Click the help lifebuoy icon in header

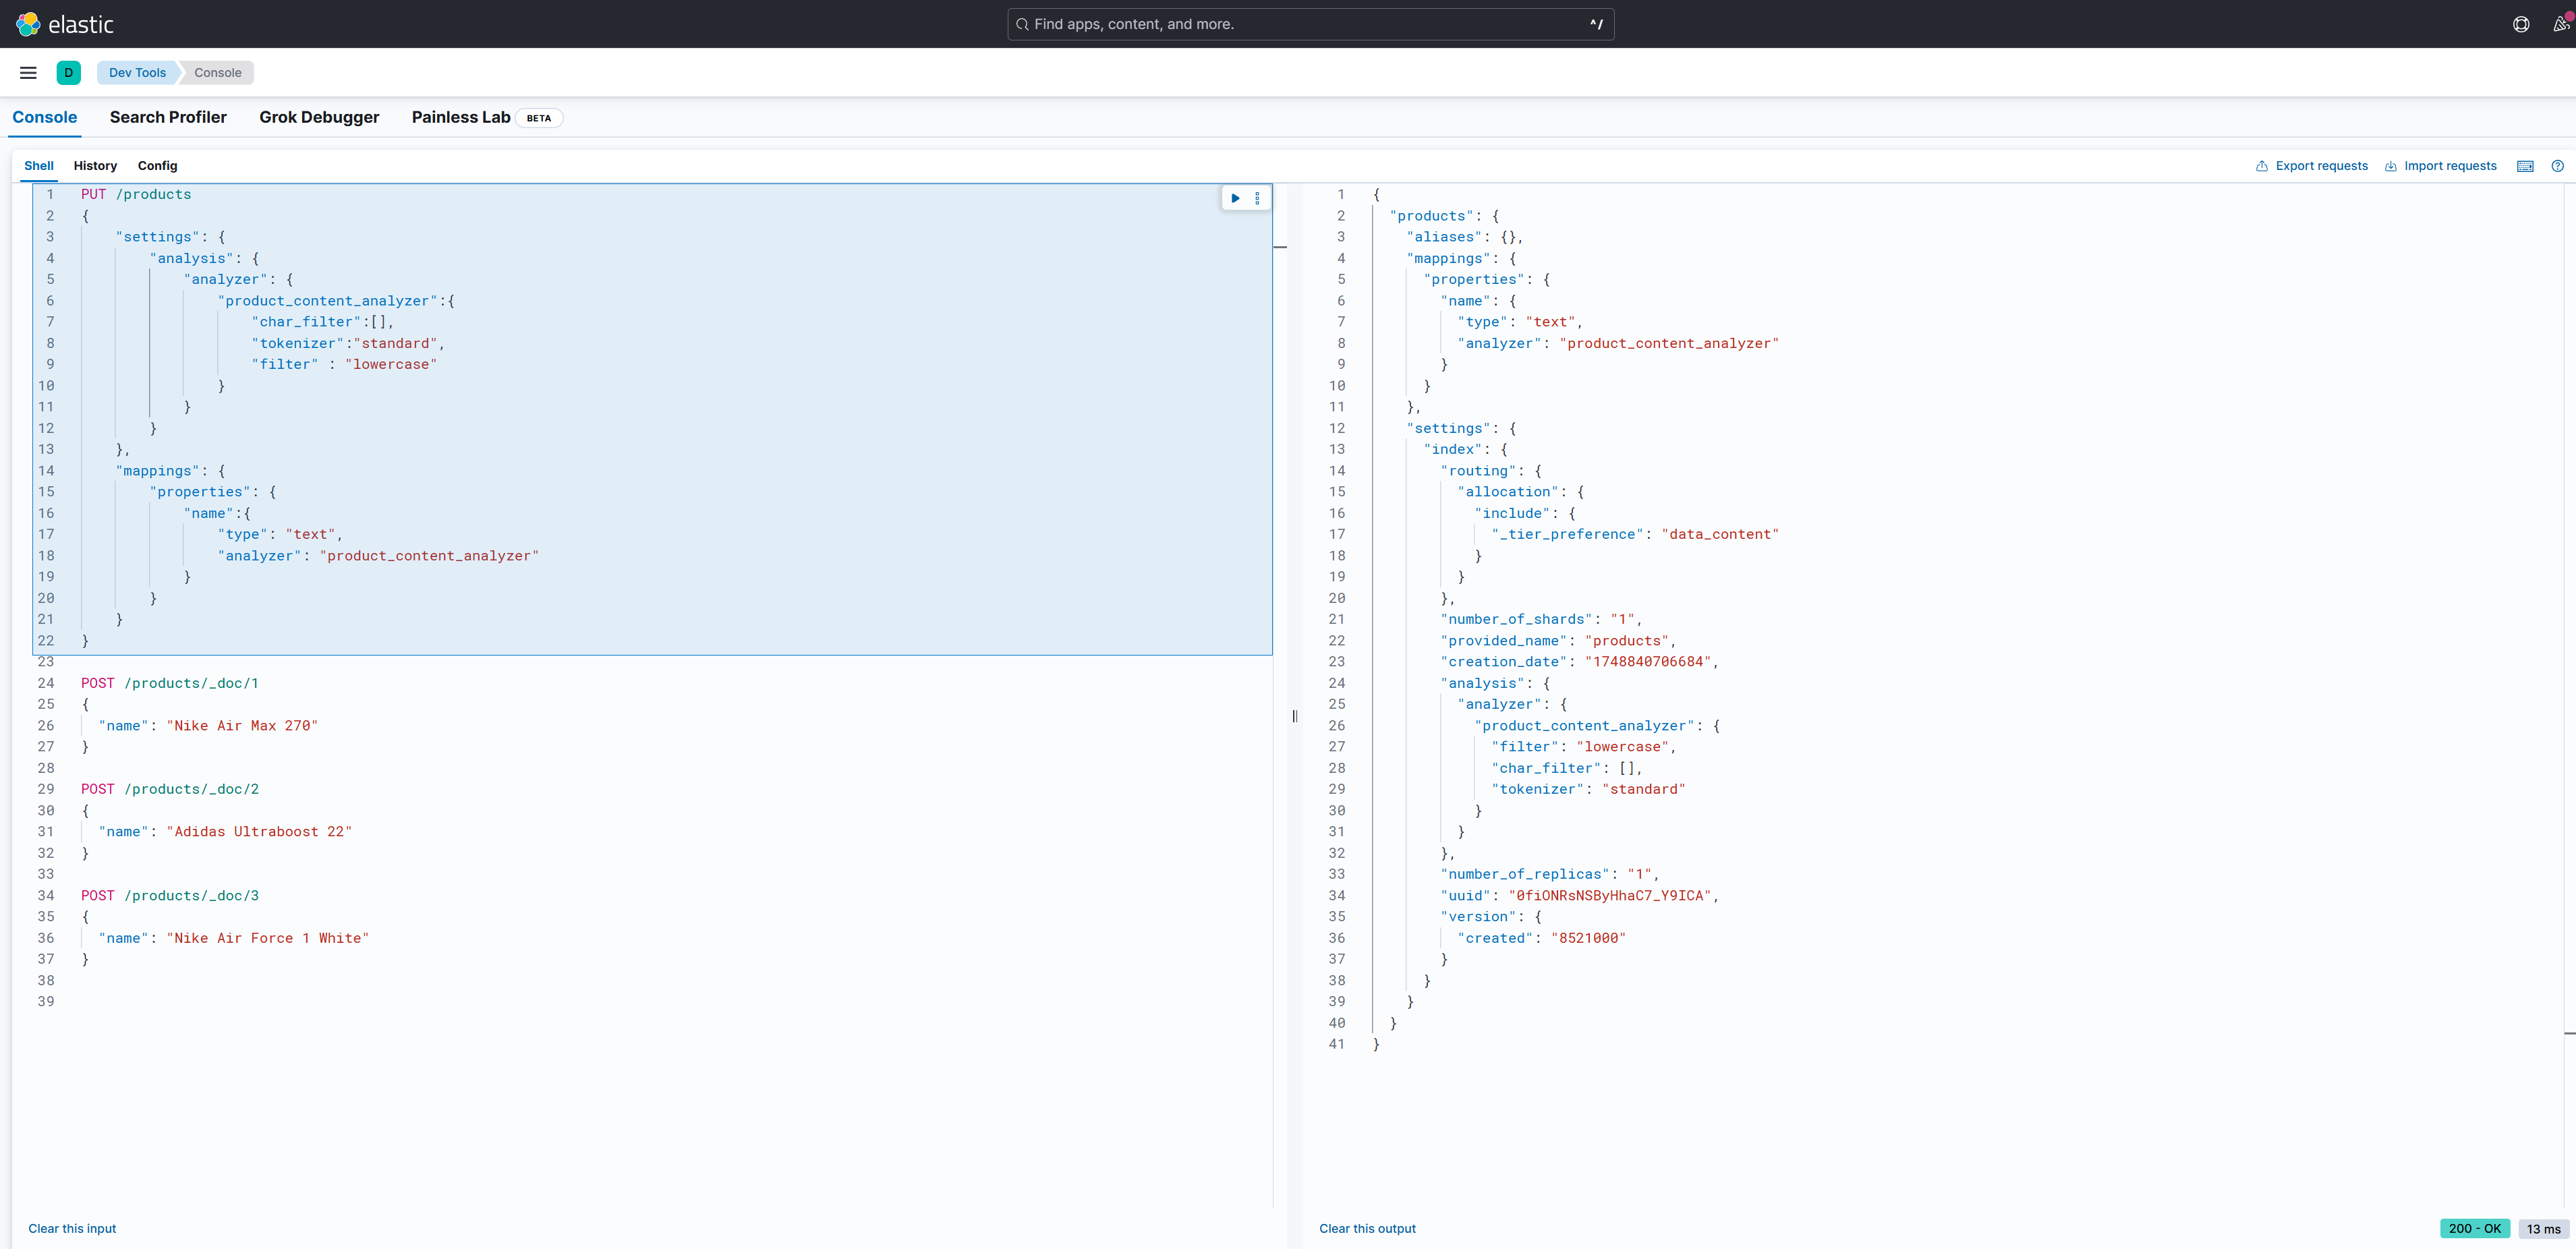2521,24
